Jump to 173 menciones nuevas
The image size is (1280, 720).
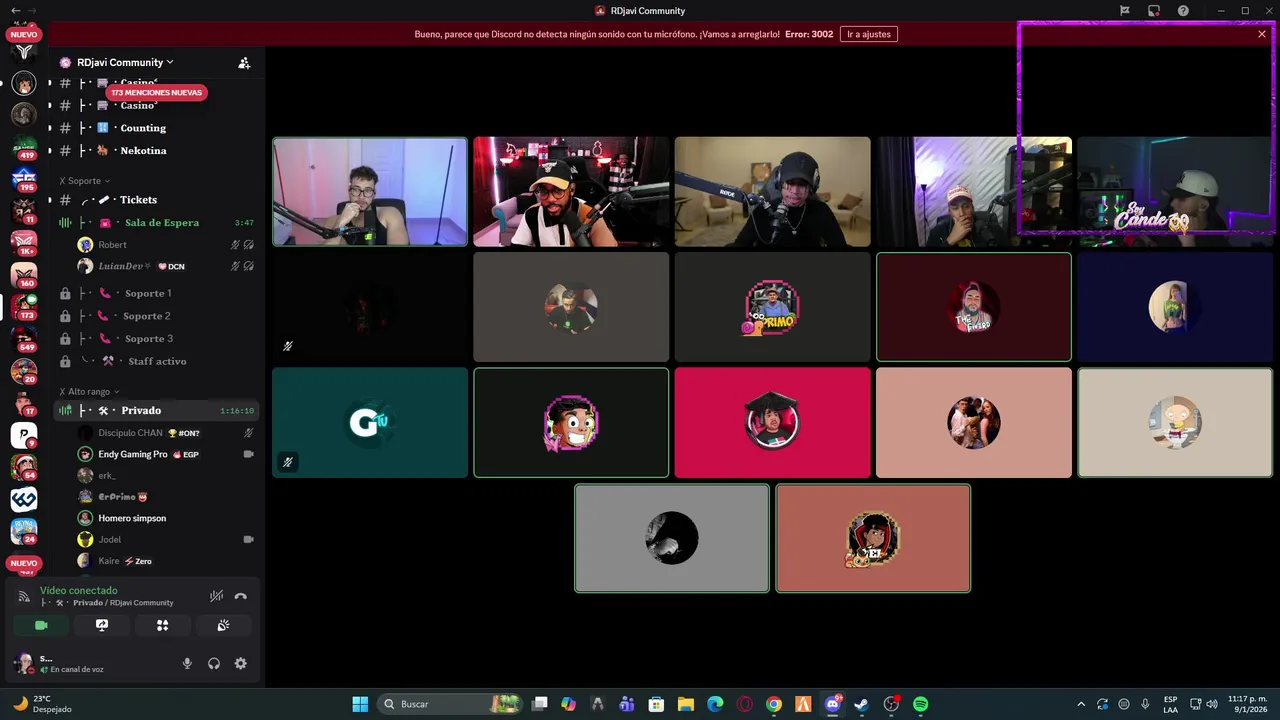[157, 92]
